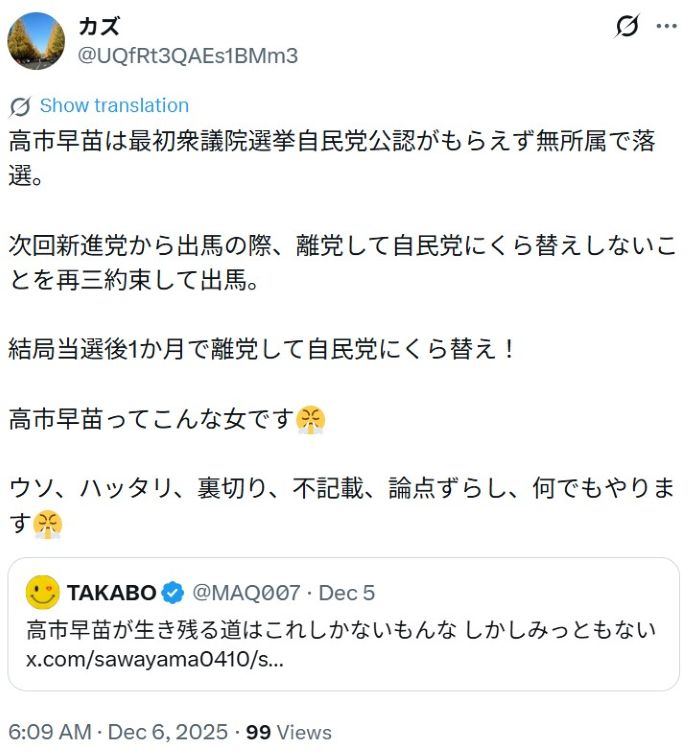
Task: Click the Show translation link
Action: tap(114, 106)
